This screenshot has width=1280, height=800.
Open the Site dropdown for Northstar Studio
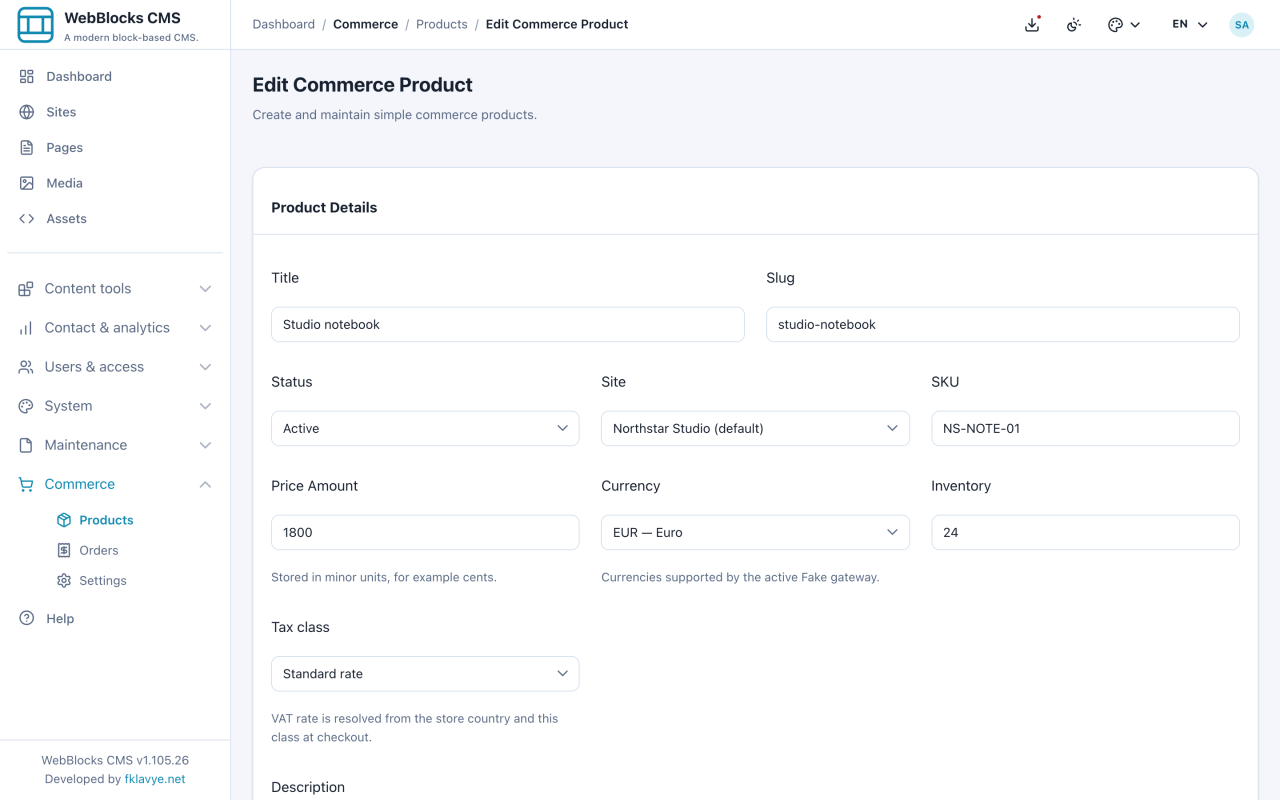click(x=755, y=428)
